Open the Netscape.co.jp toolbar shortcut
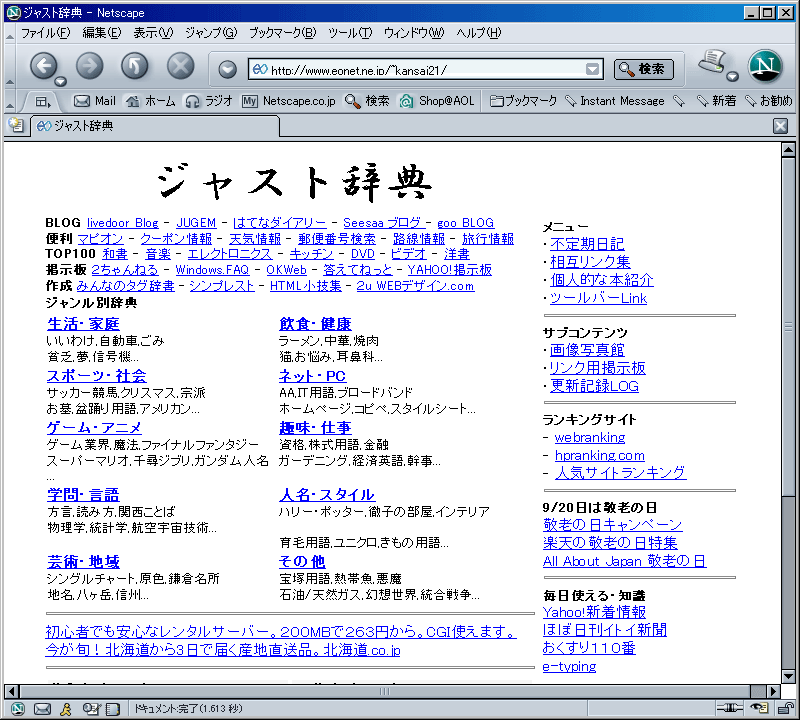The height and width of the screenshot is (720, 800). pos(289,101)
